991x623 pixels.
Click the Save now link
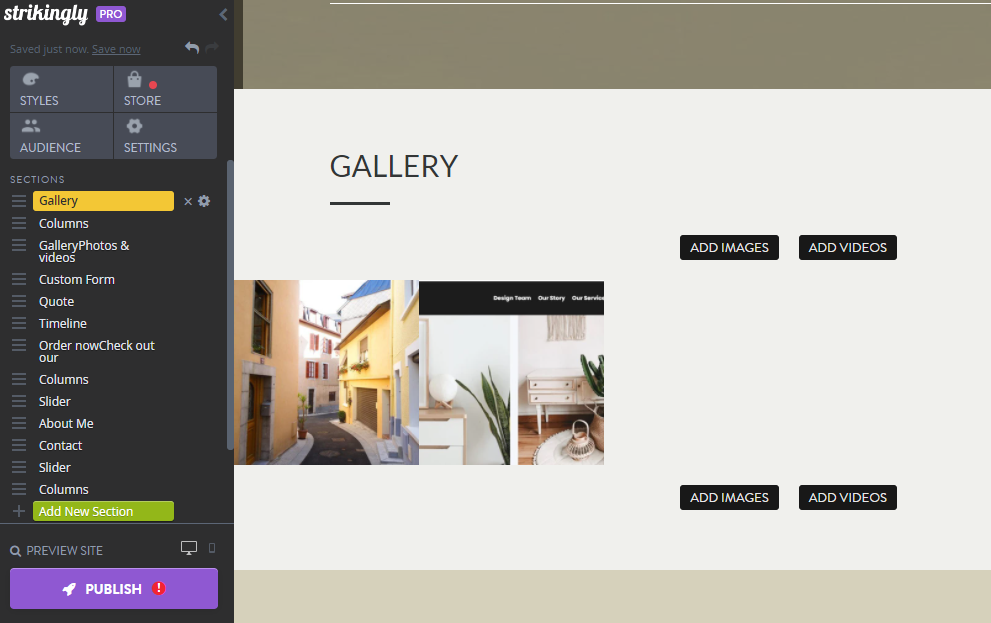coord(115,48)
